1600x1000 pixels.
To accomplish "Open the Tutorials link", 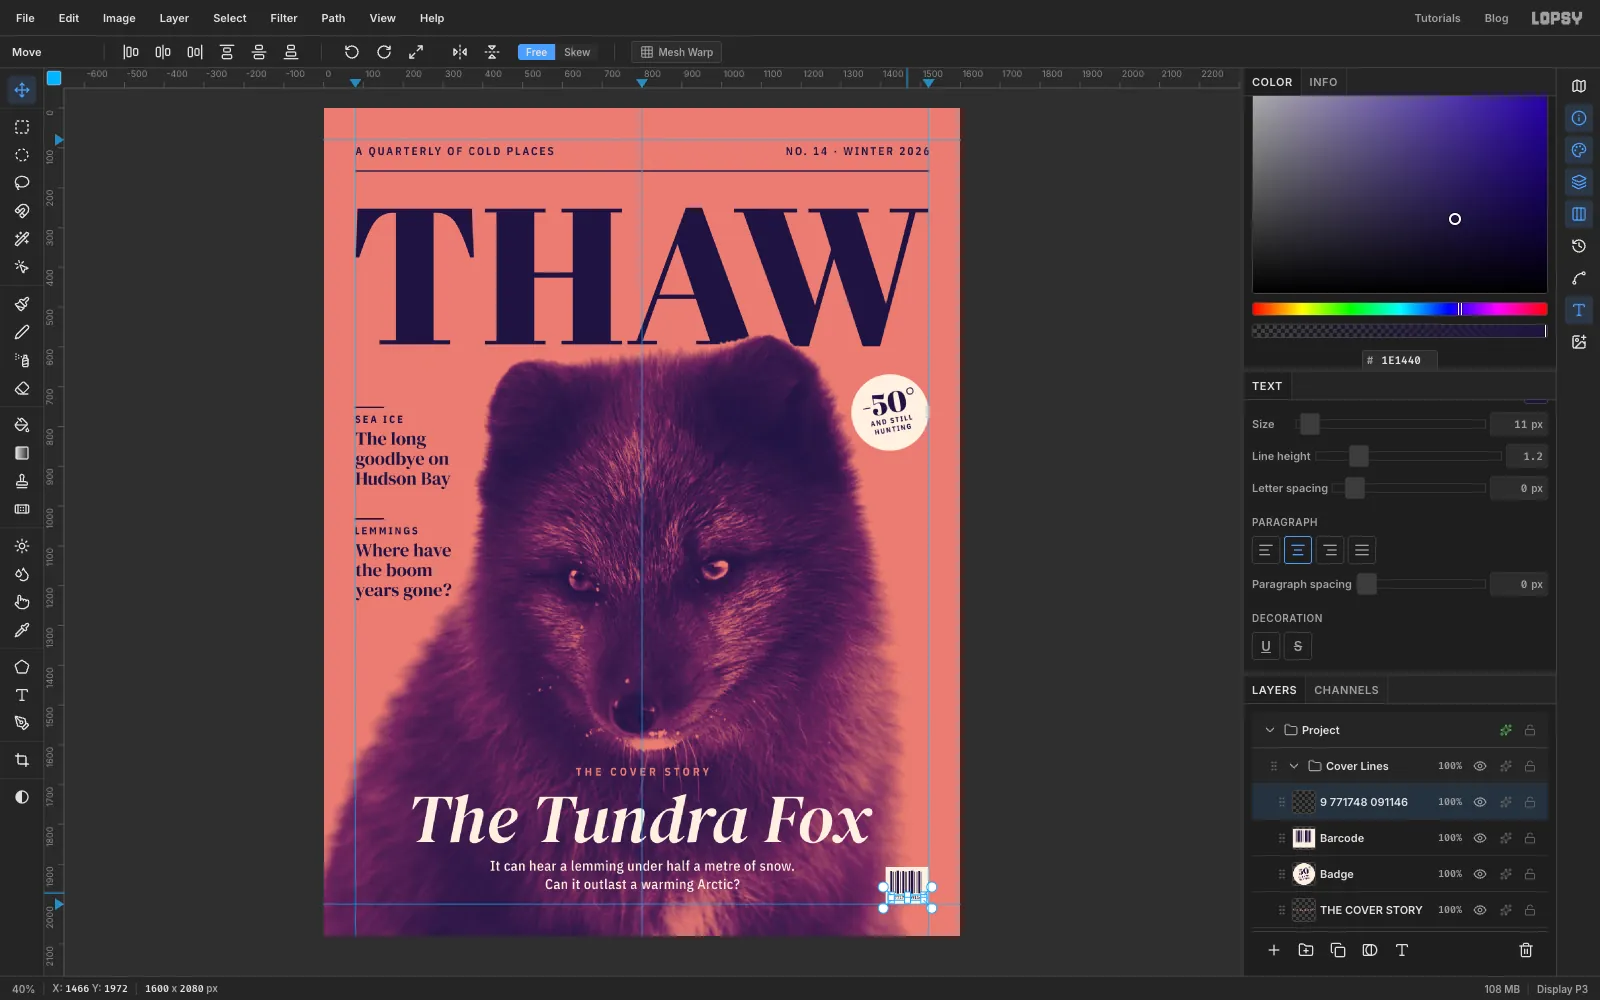I will [x=1437, y=18].
